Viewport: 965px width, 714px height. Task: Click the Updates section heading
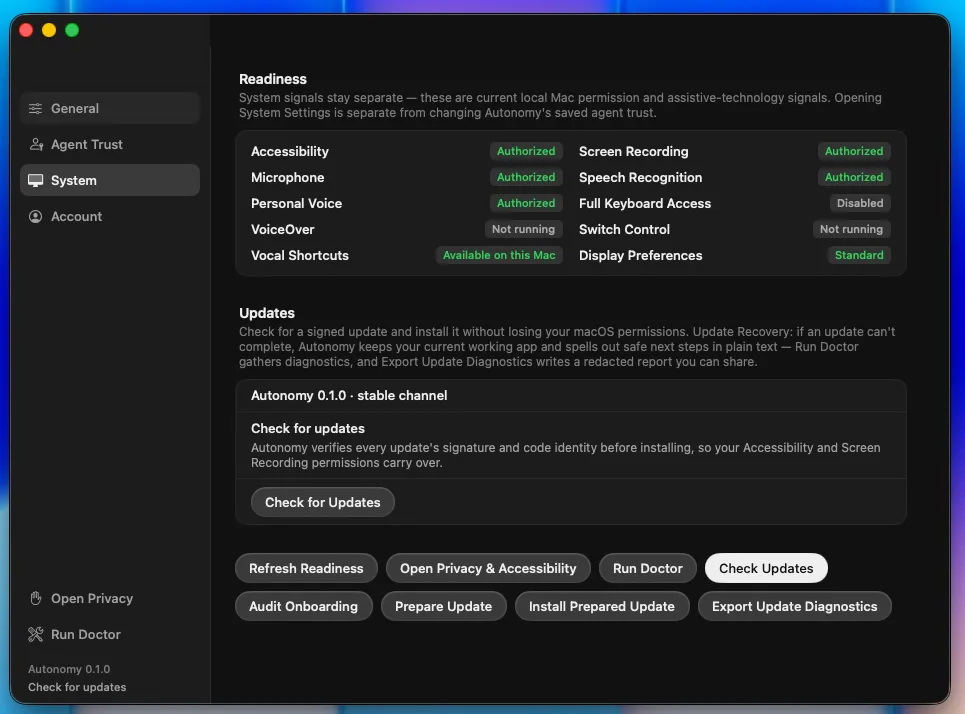[267, 313]
